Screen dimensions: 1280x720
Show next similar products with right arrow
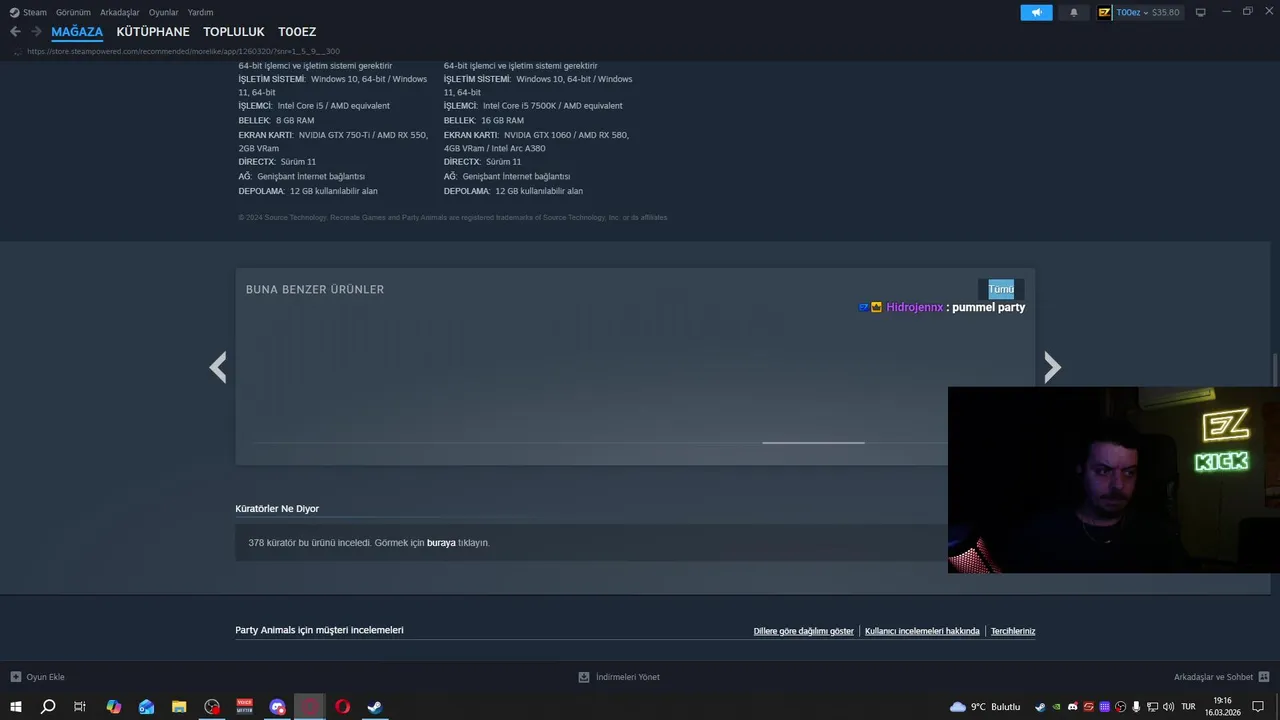(1052, 367)
